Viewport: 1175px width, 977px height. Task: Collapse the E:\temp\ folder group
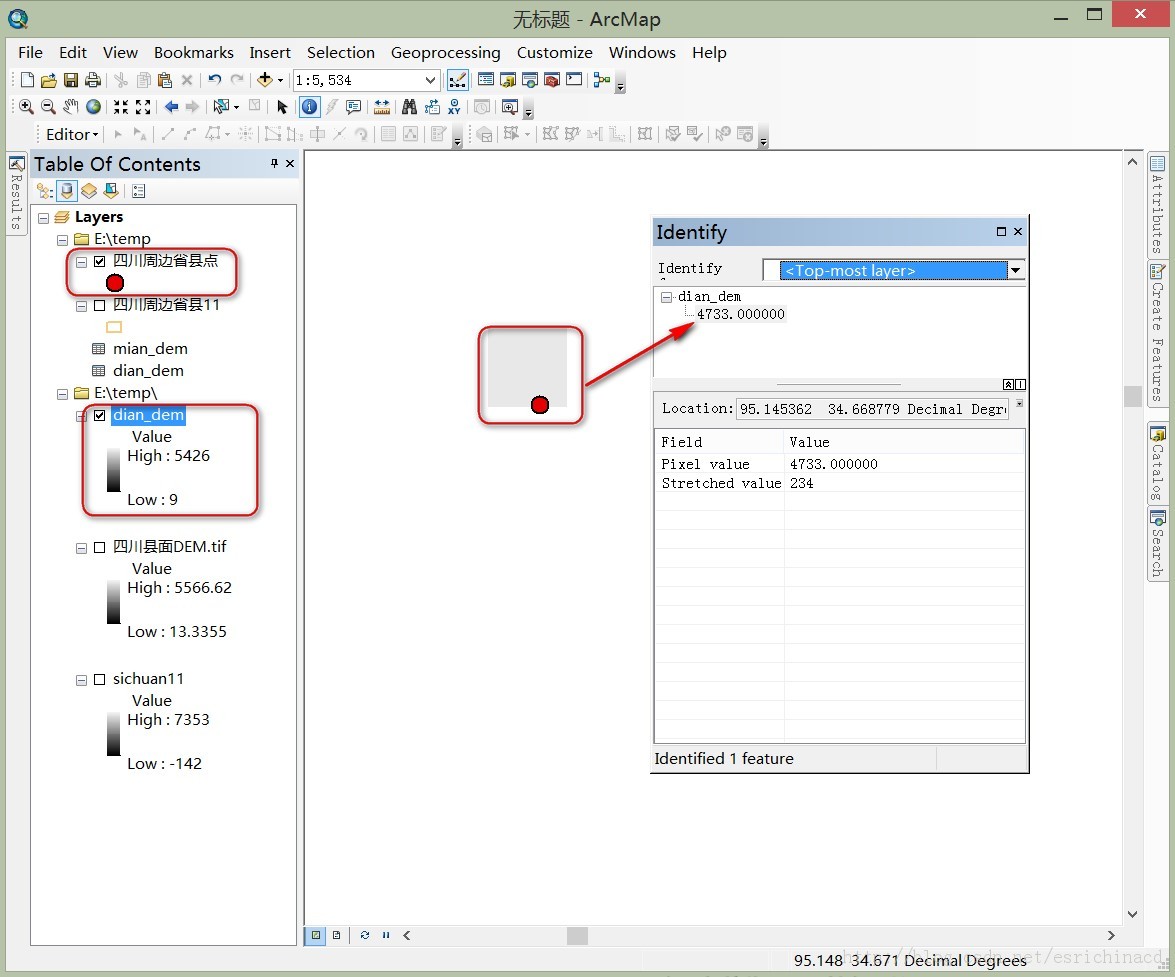(x=63, y=394)
